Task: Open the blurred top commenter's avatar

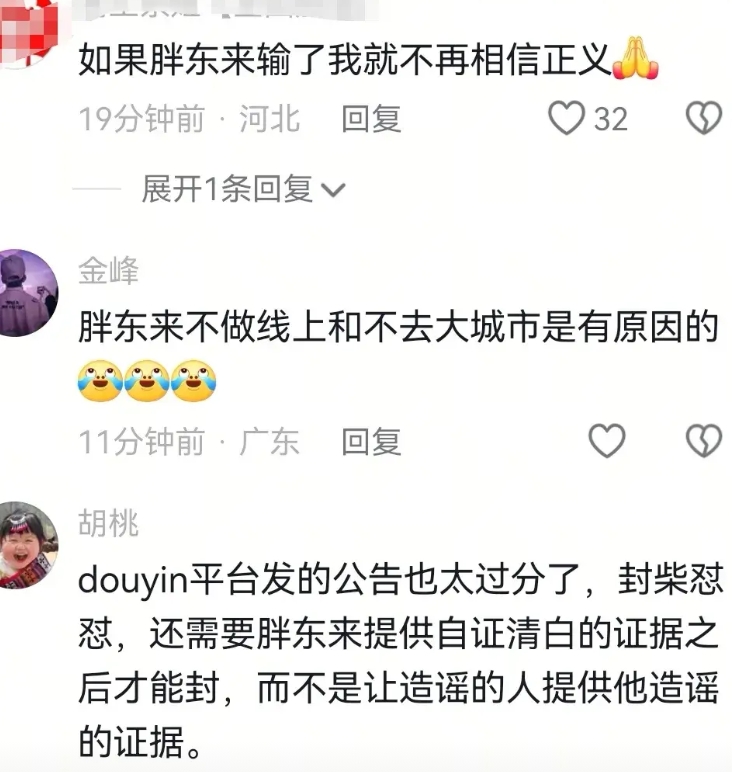Action: pyautogui.click(x=29, y=32)
